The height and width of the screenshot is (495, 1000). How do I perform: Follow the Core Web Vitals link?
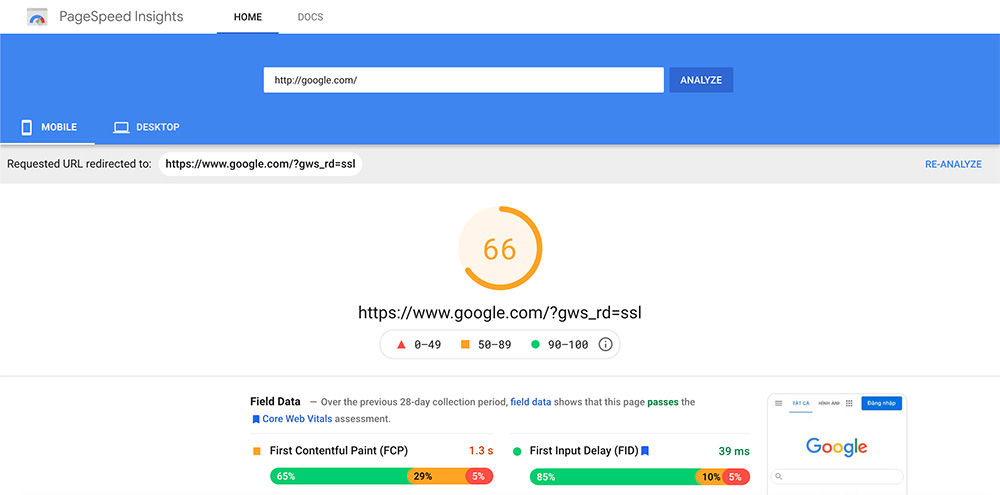click(298, 419)
